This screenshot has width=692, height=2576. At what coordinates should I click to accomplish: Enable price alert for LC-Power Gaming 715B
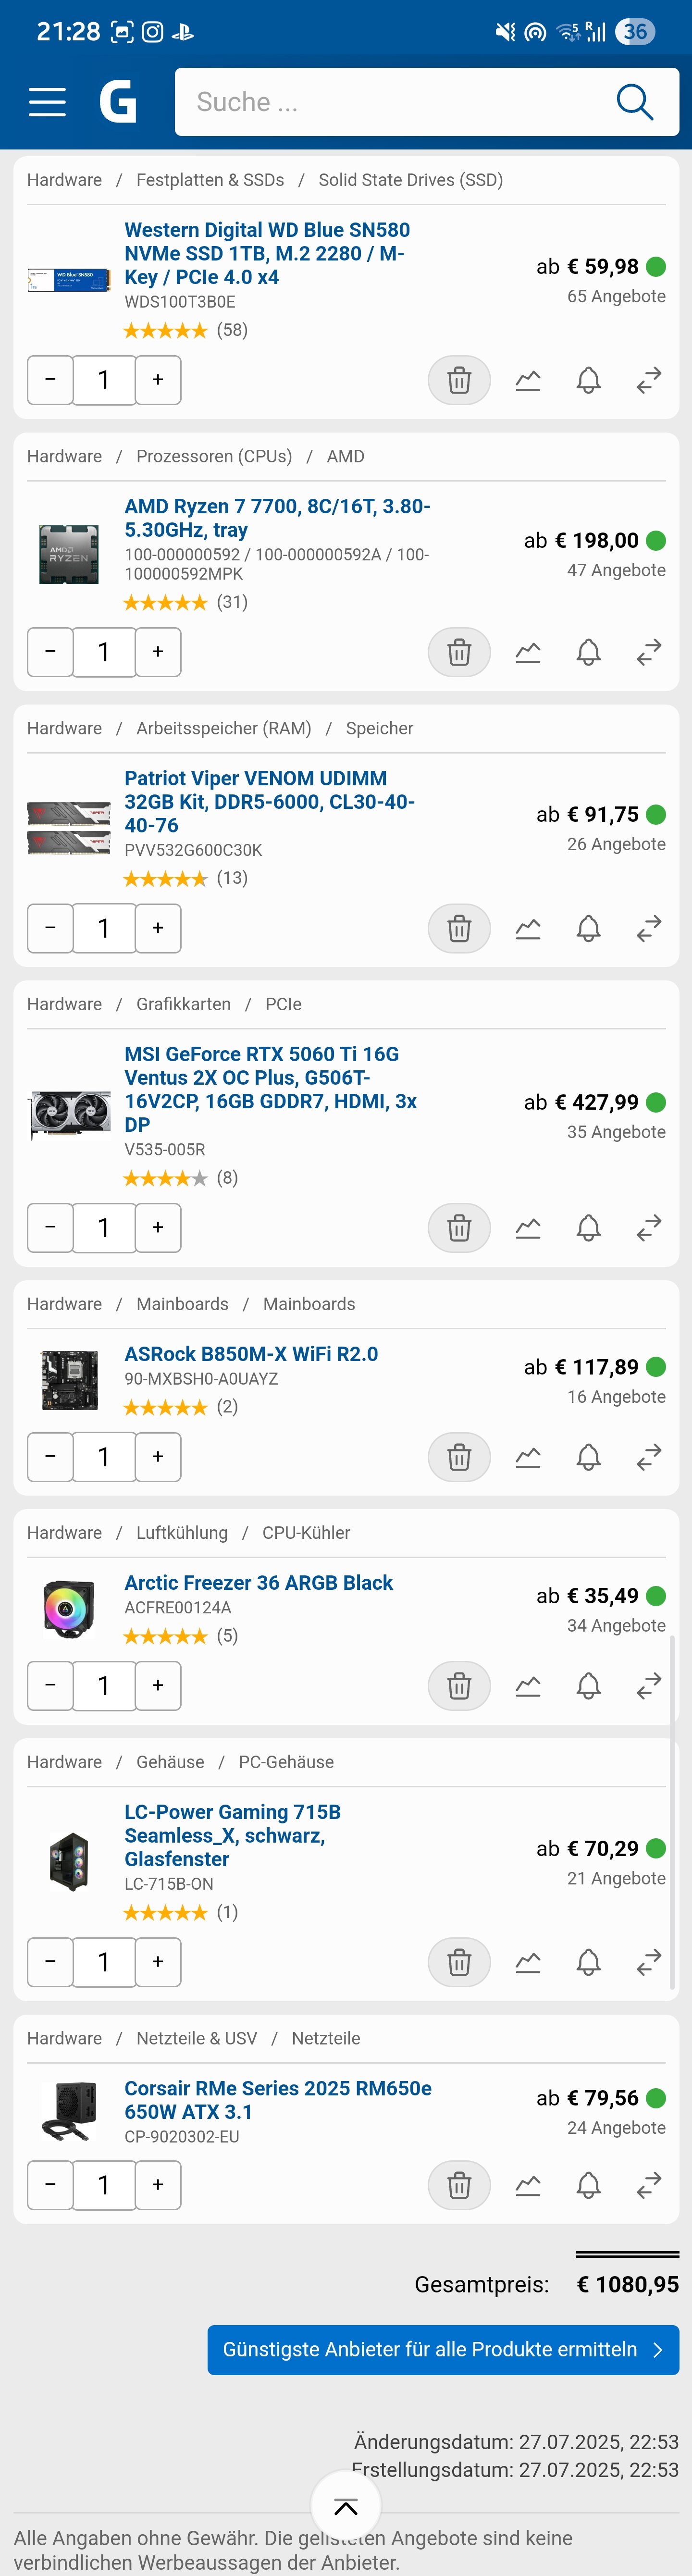click(589, 1962)
